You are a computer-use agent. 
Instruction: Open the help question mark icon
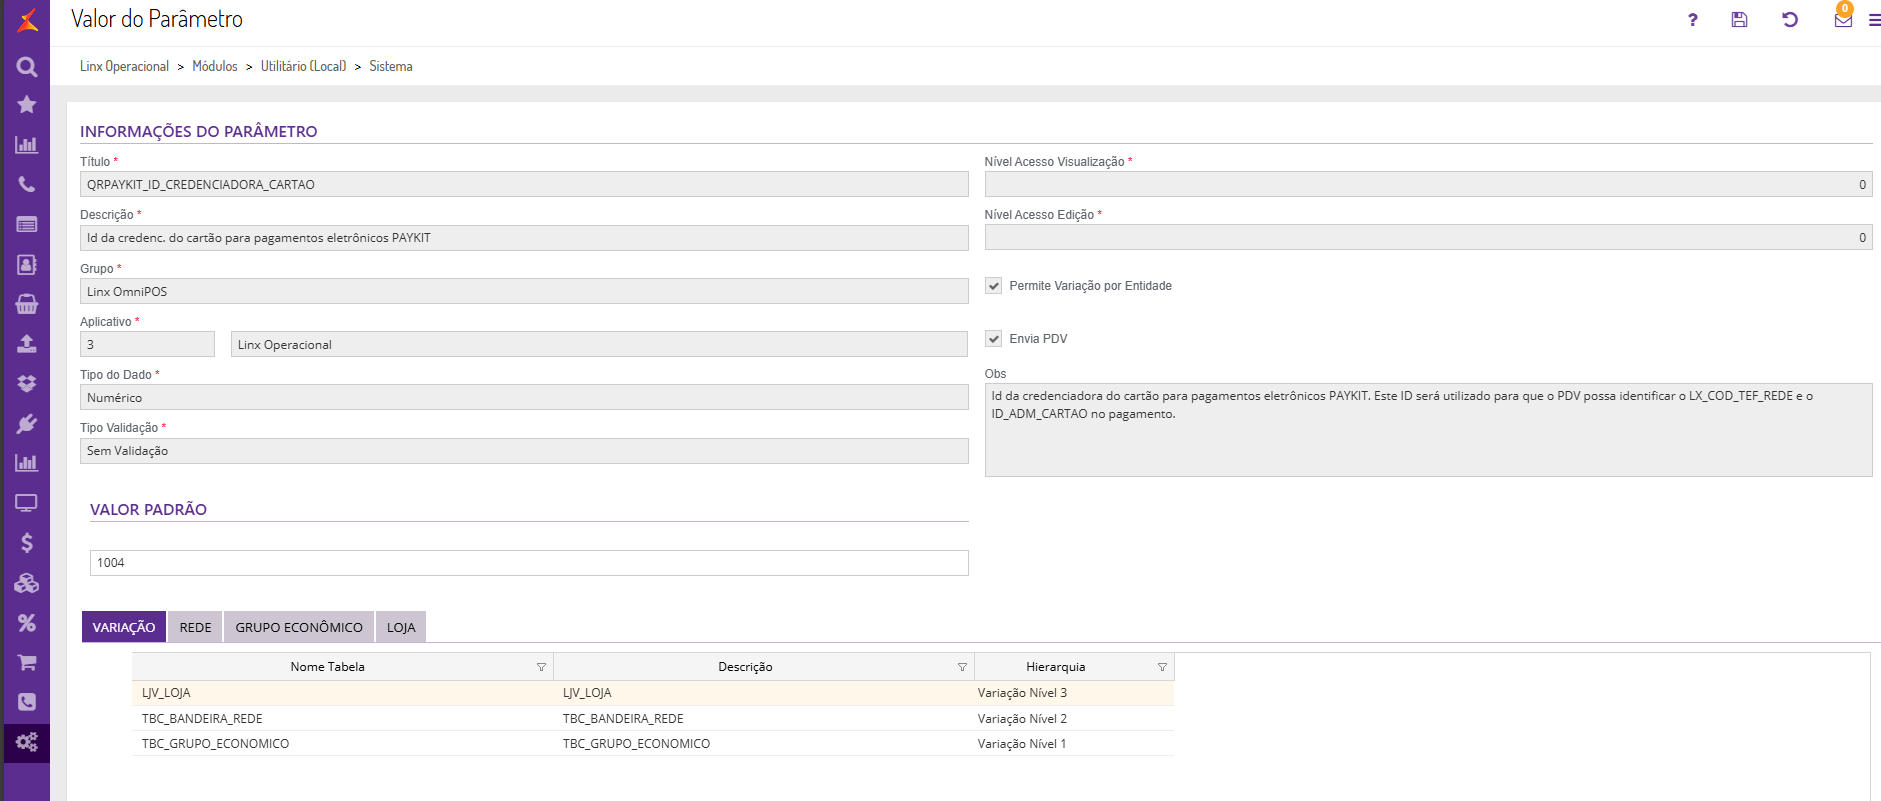click(x=1692, y=20)
